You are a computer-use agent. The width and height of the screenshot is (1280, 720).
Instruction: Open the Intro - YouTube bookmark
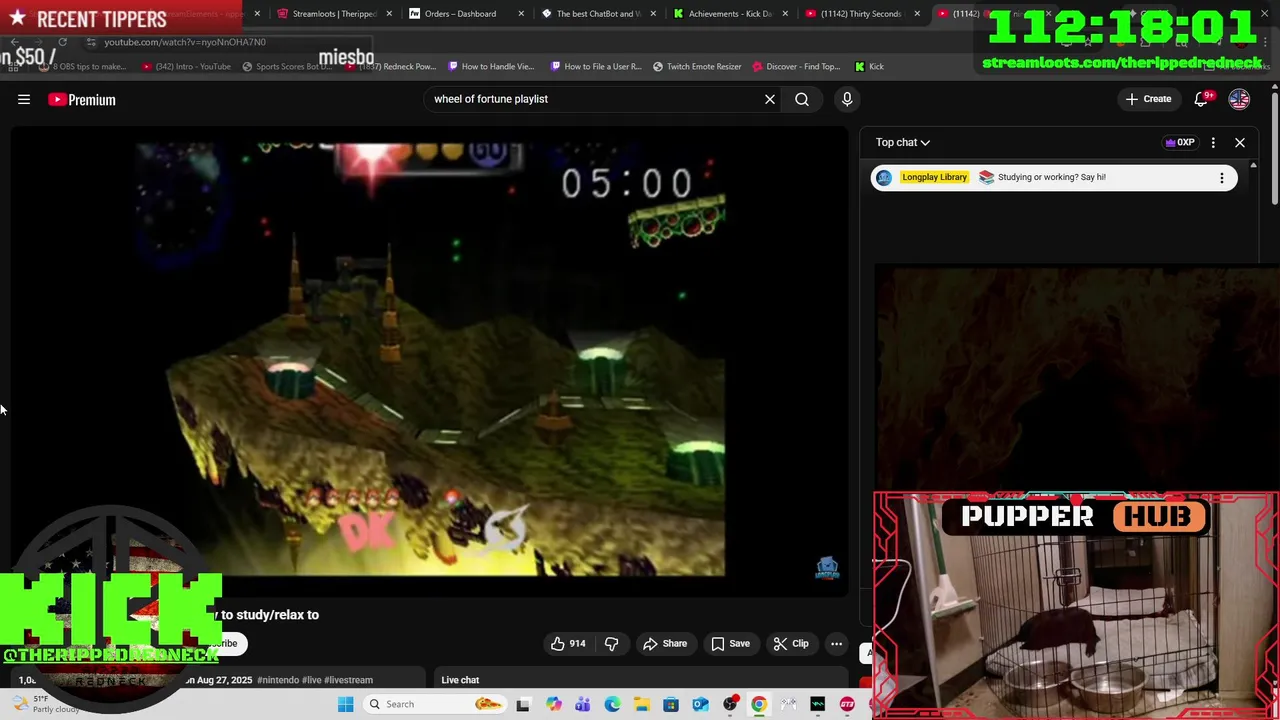click(187, 66)
